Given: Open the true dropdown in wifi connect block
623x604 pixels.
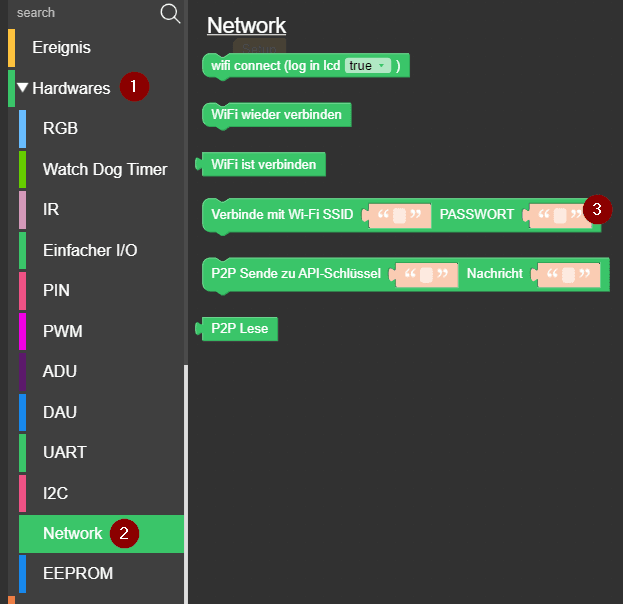Looking at the screenshot, I should pos(366,66).
